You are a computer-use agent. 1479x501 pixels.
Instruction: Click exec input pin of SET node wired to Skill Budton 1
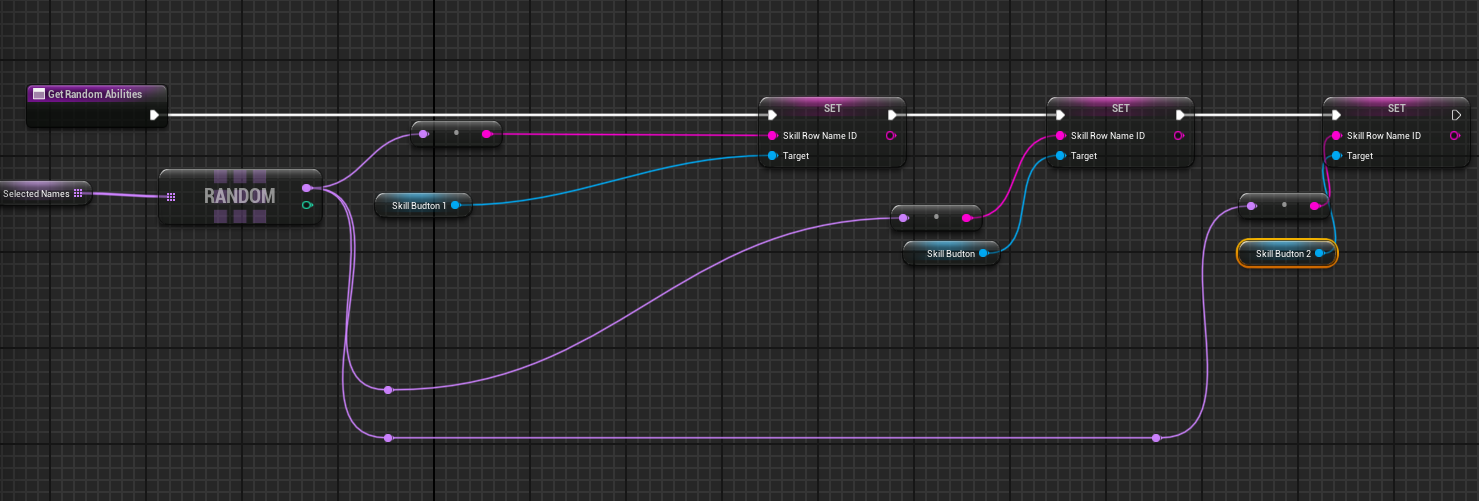pos(772,115)
